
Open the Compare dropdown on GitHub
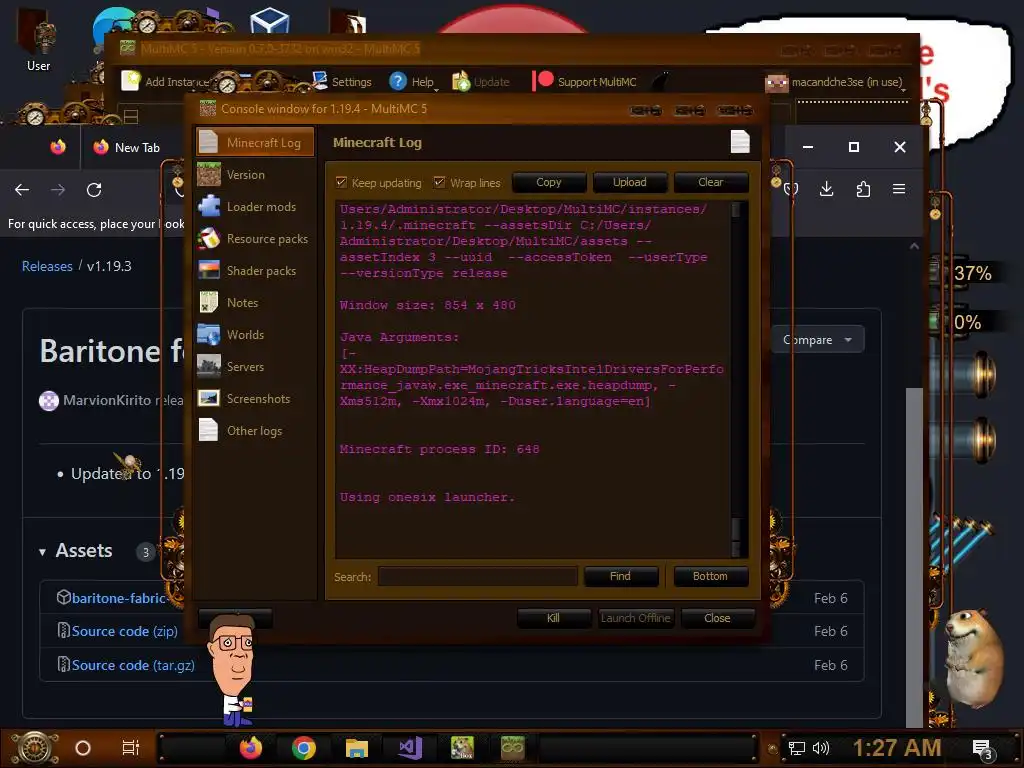(x=818, y=340)
